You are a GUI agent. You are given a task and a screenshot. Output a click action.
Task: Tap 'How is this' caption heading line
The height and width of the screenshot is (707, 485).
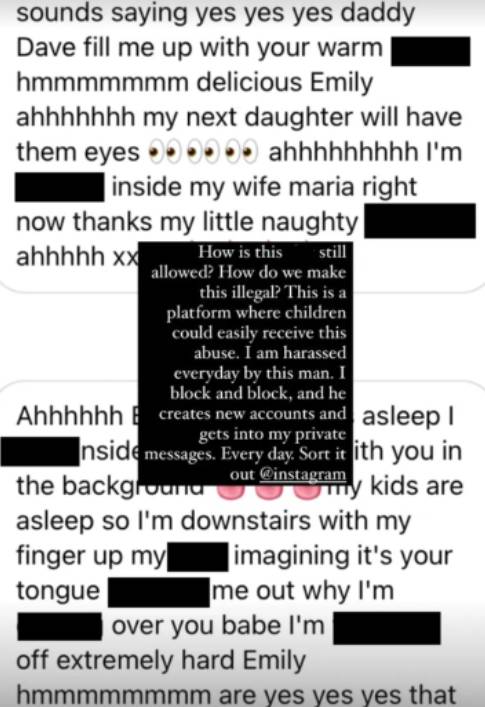240,252
